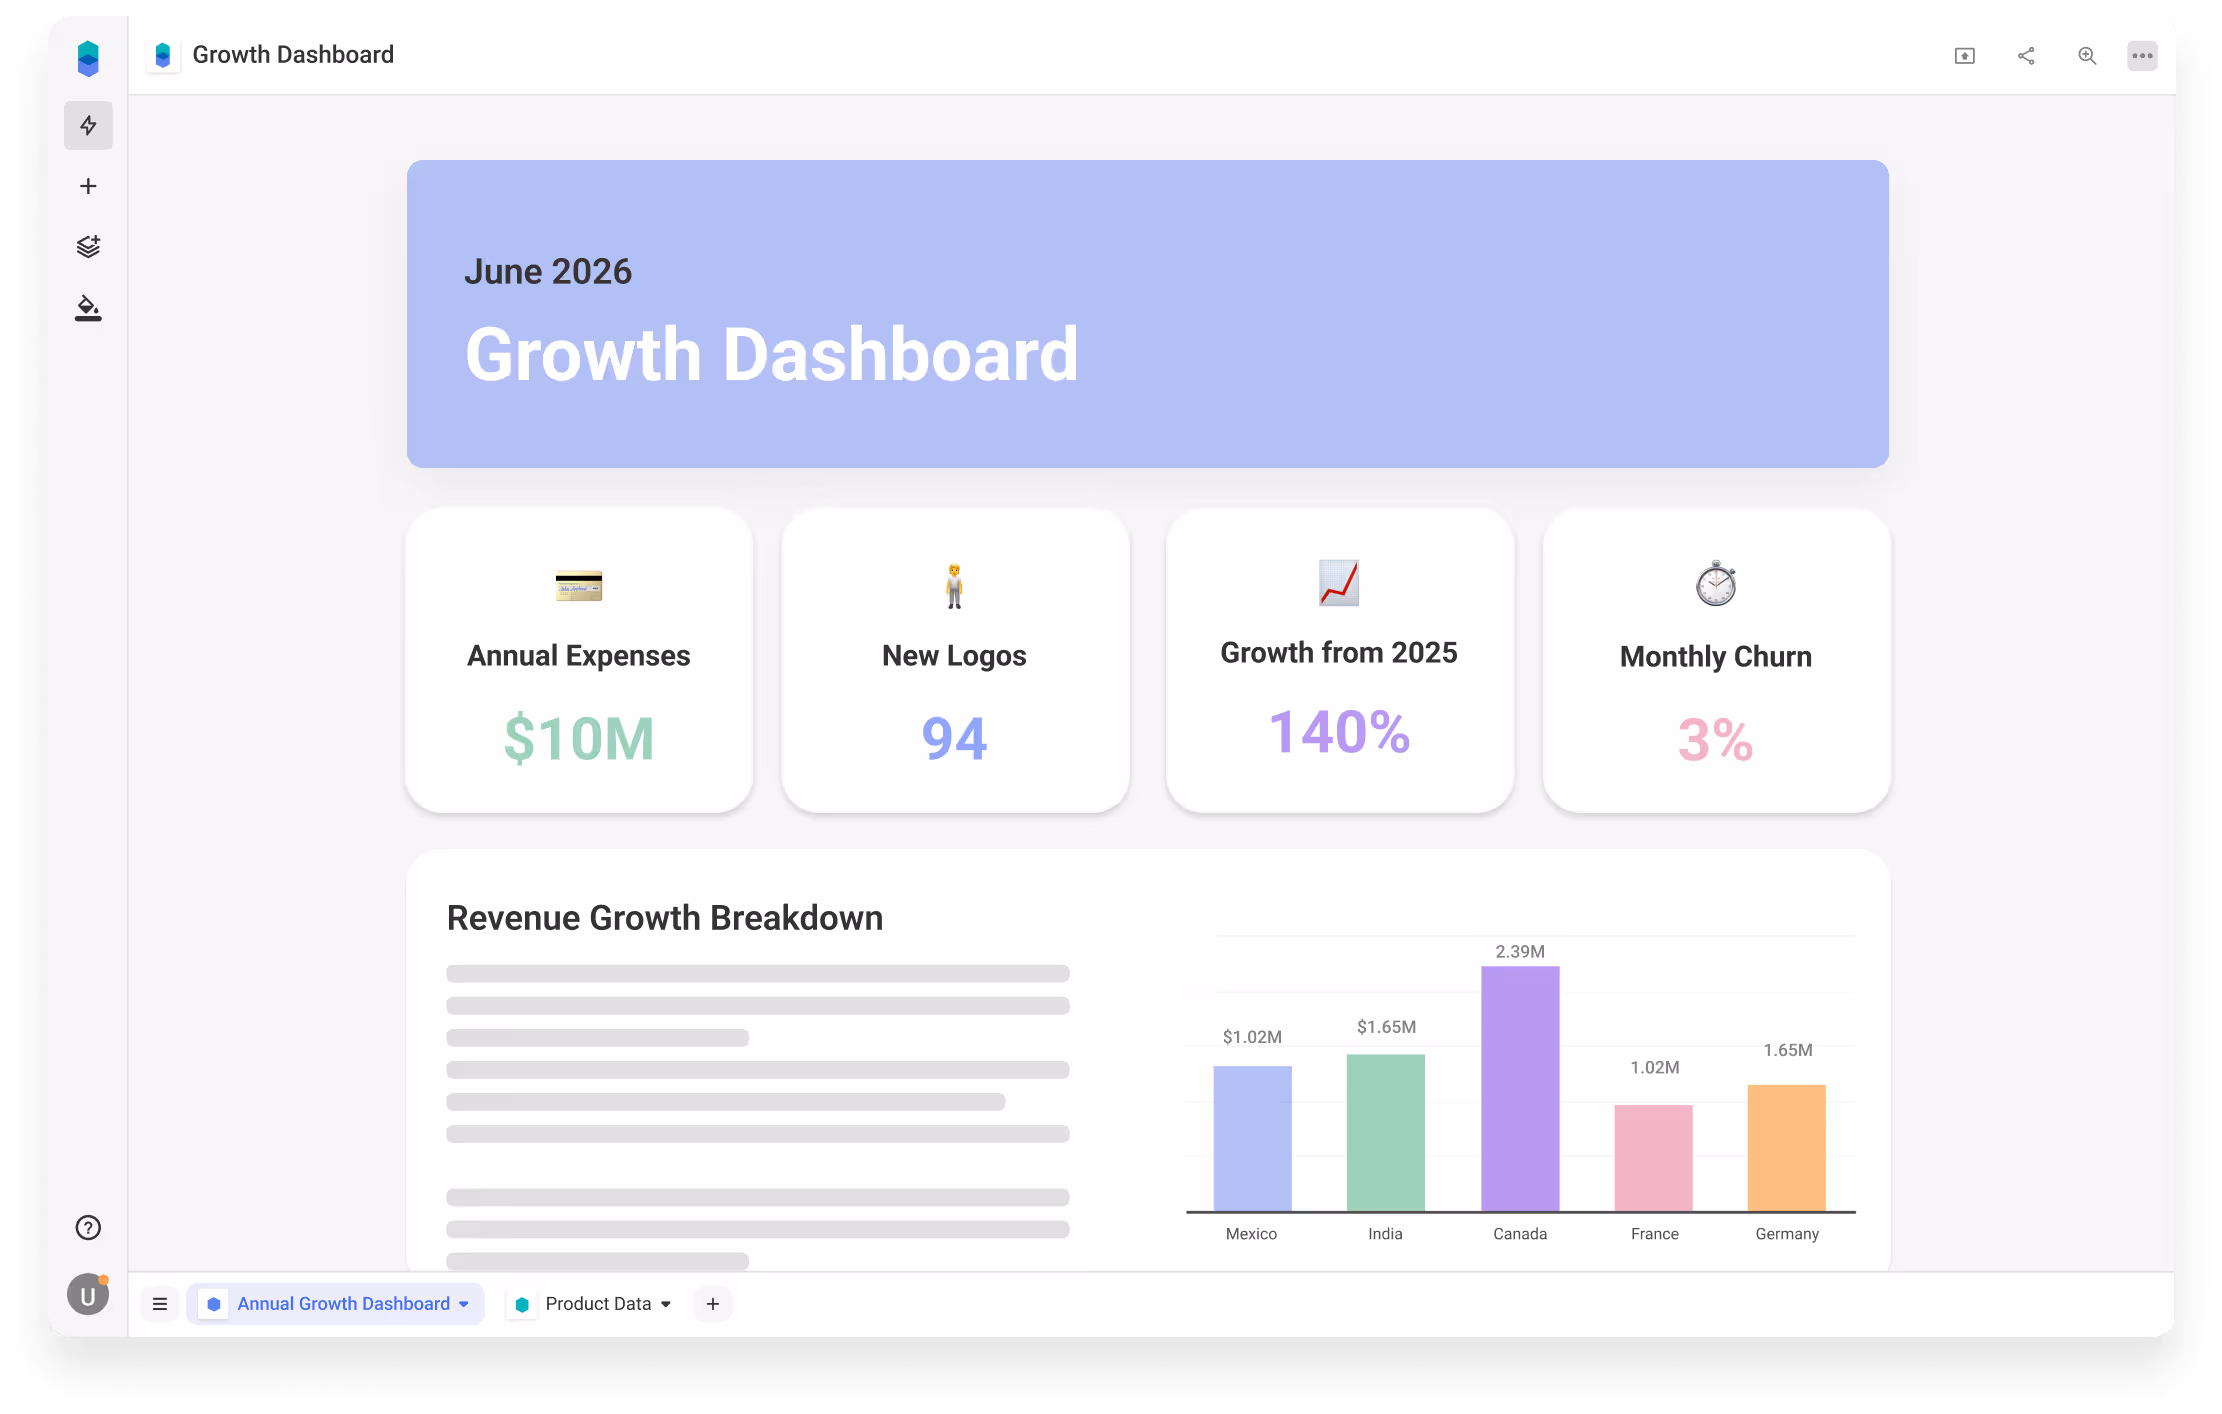Click the app logo at top left
Viewport: 2222px width, 1414px height.
[88, 58]
